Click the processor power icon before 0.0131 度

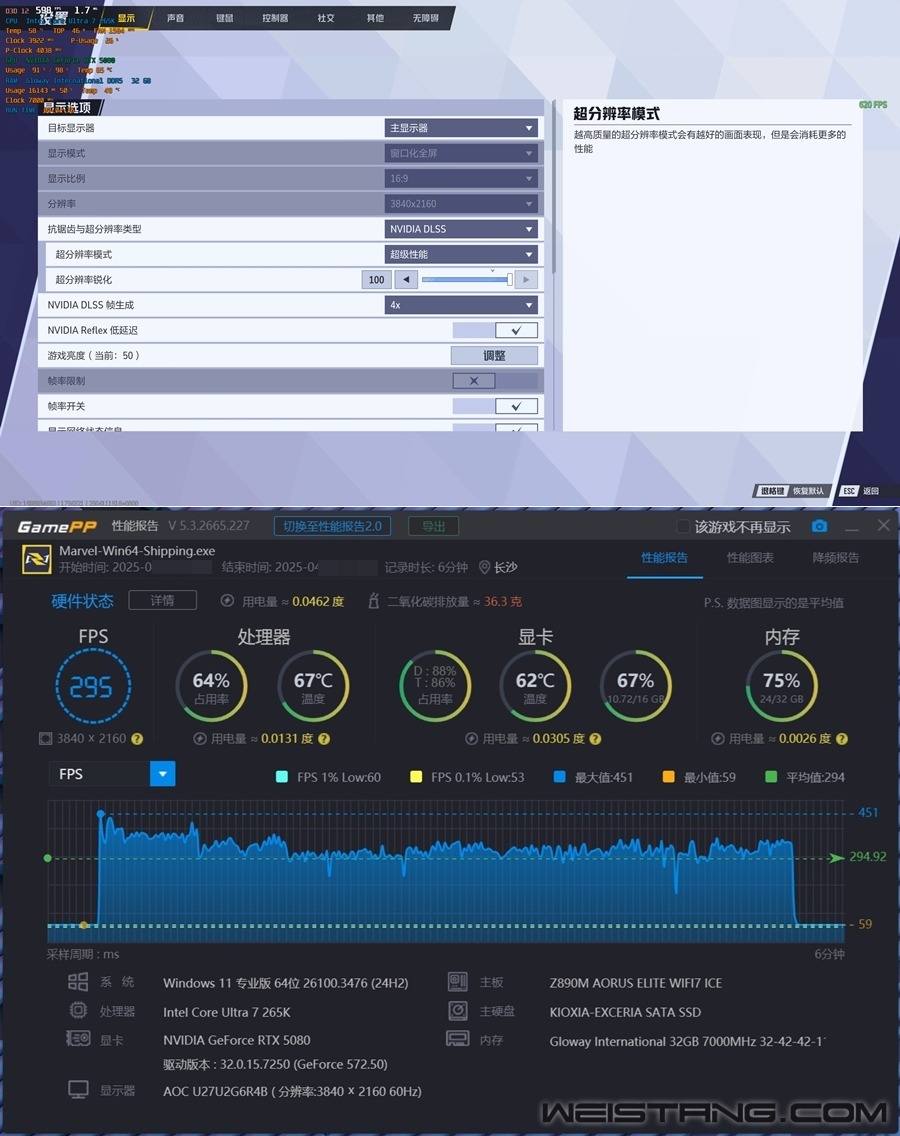tap(200, 739)
